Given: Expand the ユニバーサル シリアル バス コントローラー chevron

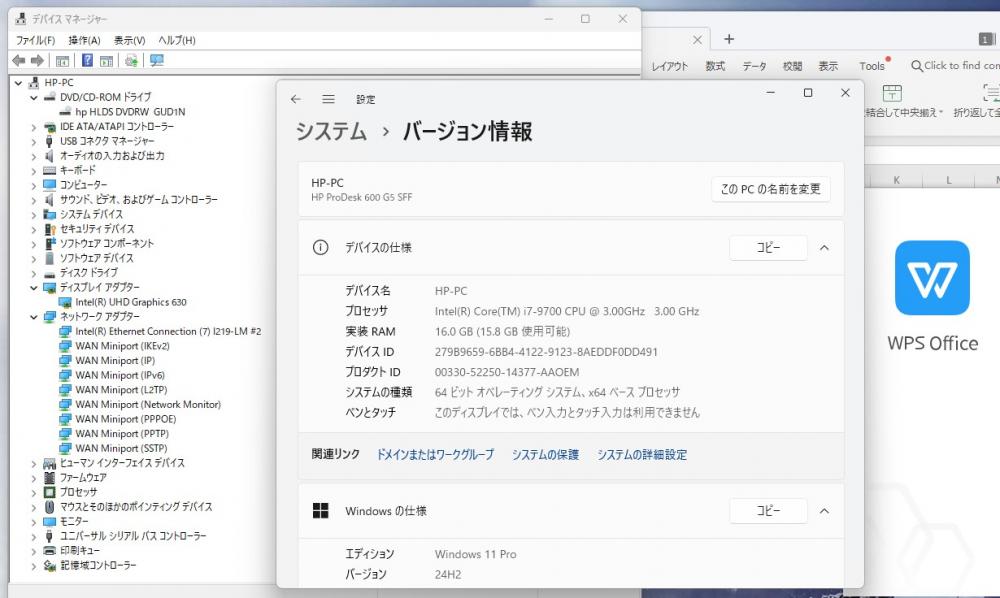Looking at the screenshot, I should pos(34,537).
